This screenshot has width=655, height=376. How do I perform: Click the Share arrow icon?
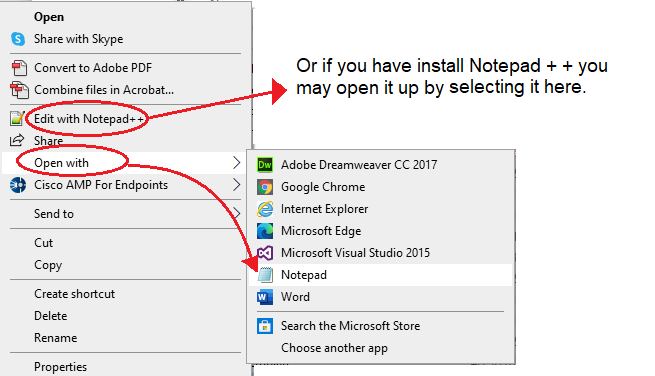click(17, 140)
